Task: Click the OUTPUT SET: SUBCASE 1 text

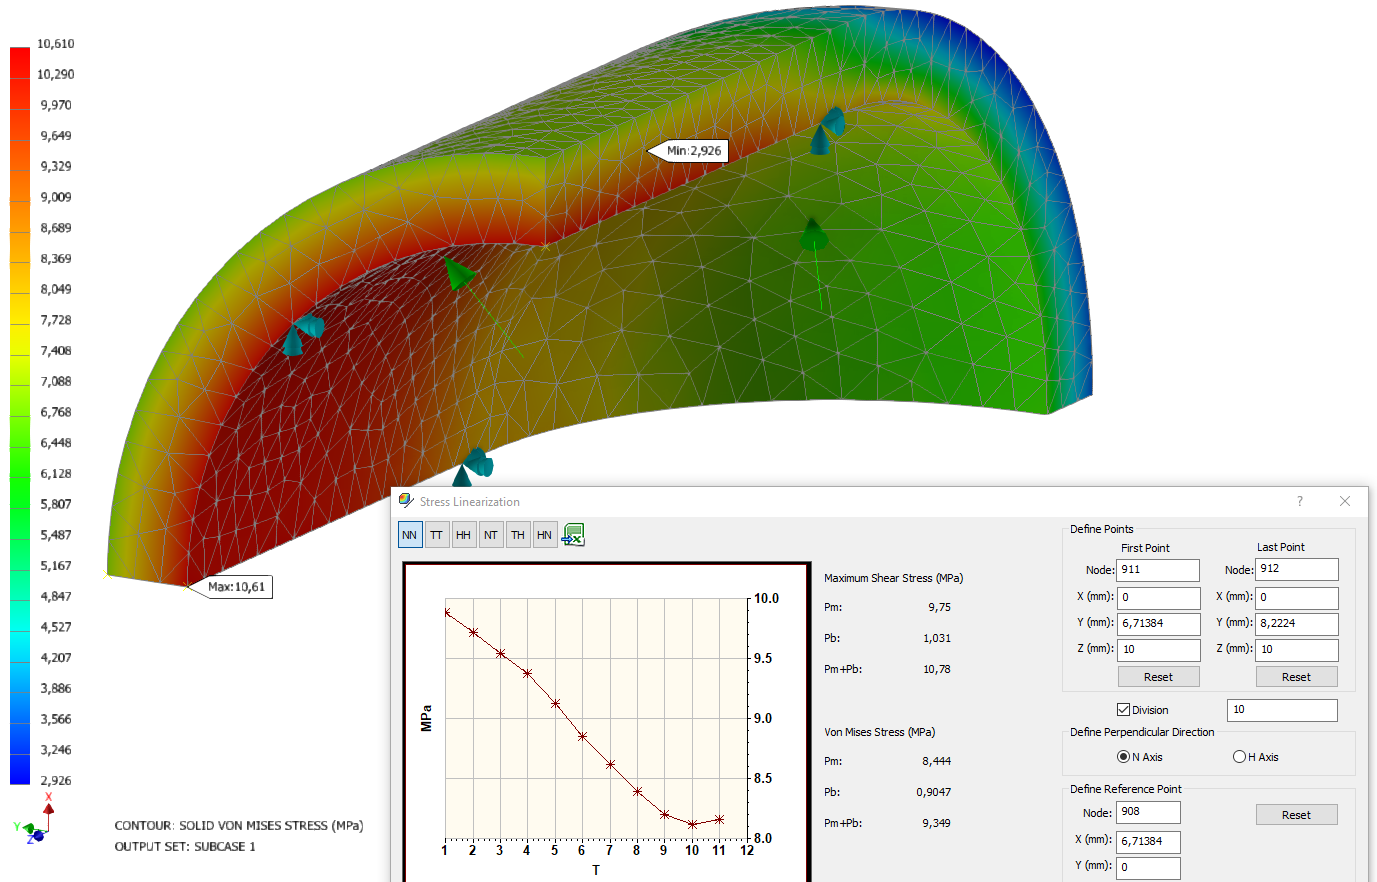Action: [185, 847]
